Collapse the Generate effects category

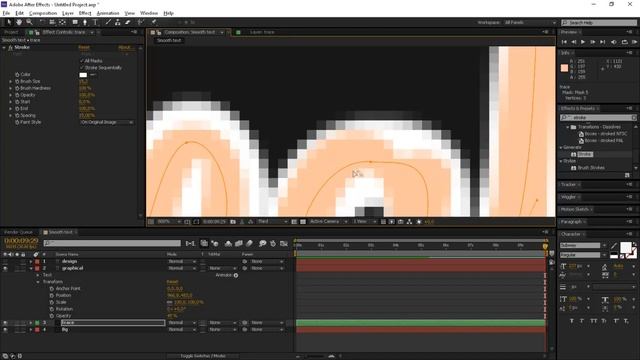(x=561, y=147)
